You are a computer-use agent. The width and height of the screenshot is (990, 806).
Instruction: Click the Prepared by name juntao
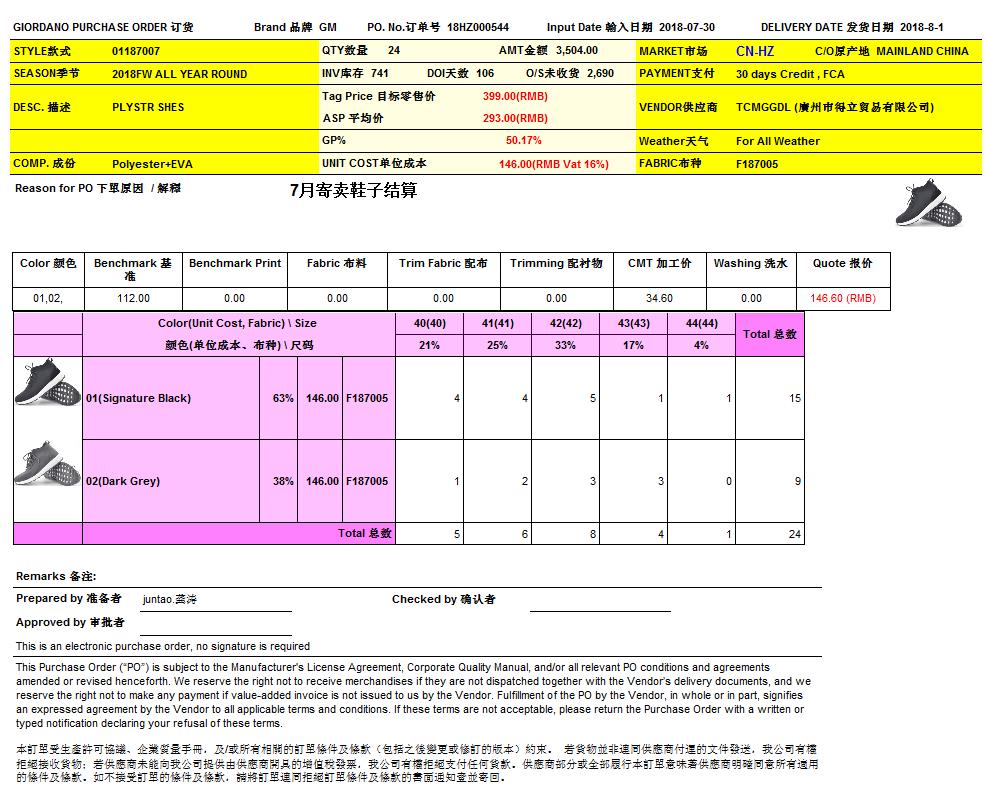[170, 599]
